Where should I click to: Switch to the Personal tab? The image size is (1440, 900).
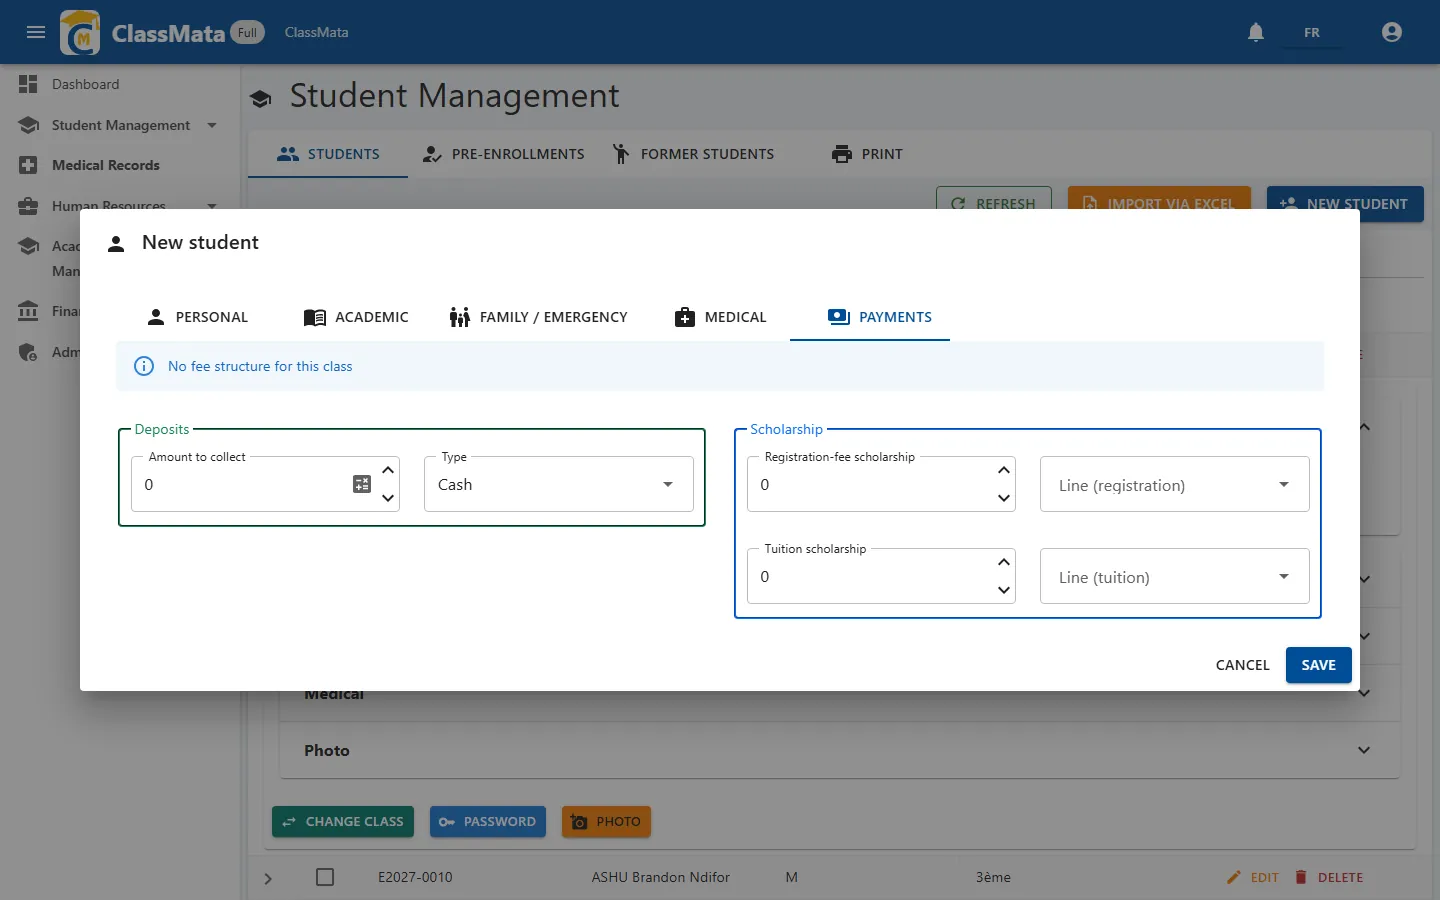[x=197, y=317]
